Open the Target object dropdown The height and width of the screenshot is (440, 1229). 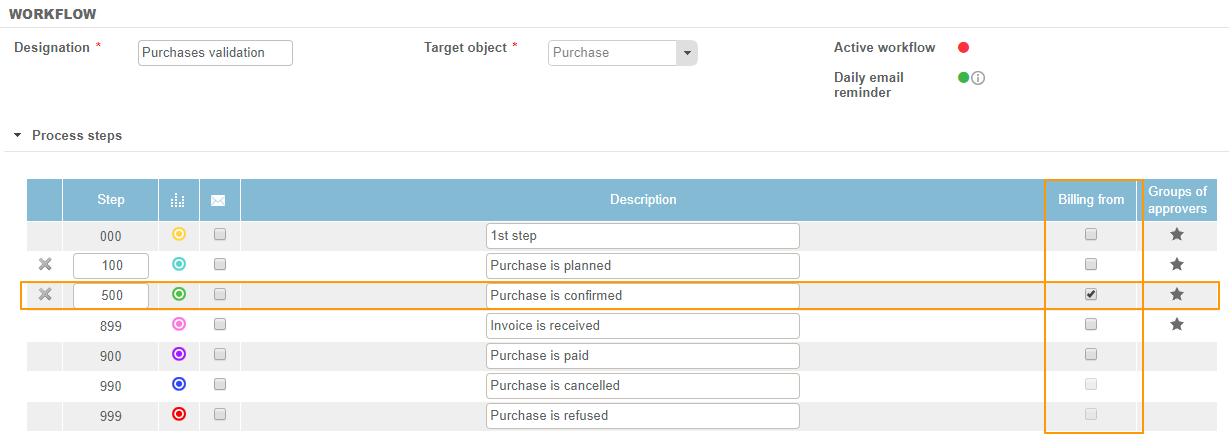pyautogui.click(x=686, y=53)
